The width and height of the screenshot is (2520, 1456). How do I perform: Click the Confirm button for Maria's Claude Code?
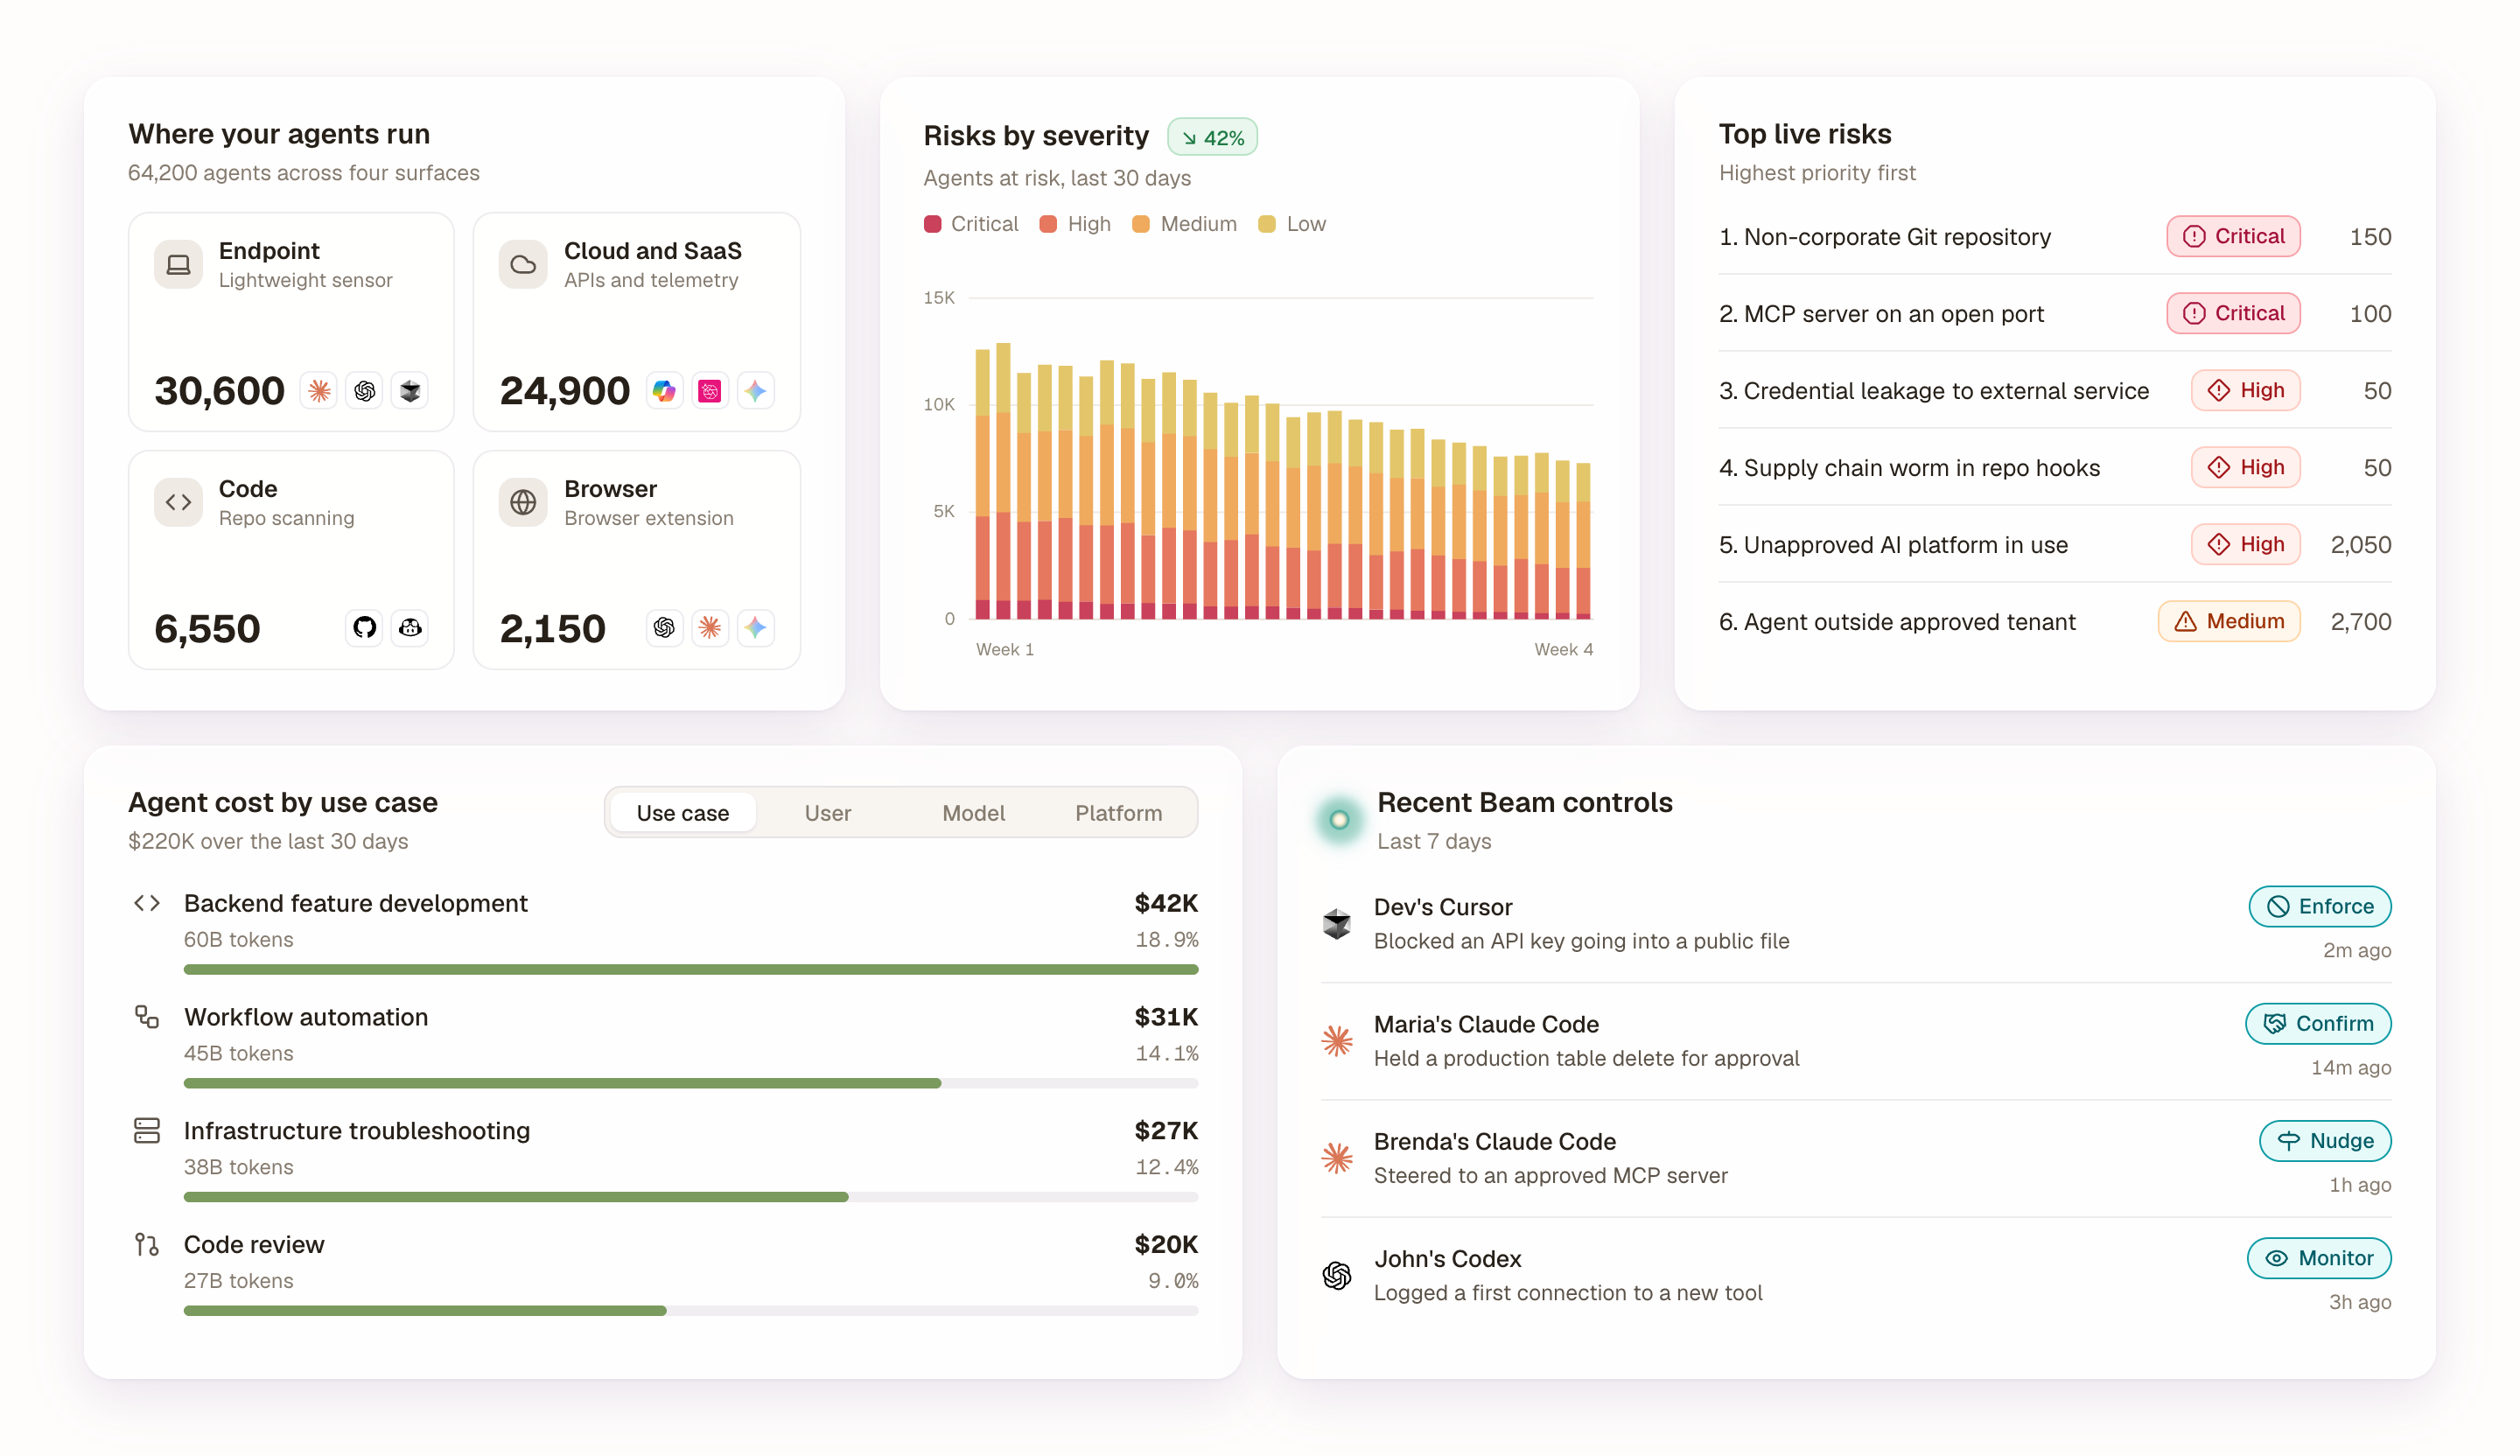pyautogui.click(x=2320, y=1024)
